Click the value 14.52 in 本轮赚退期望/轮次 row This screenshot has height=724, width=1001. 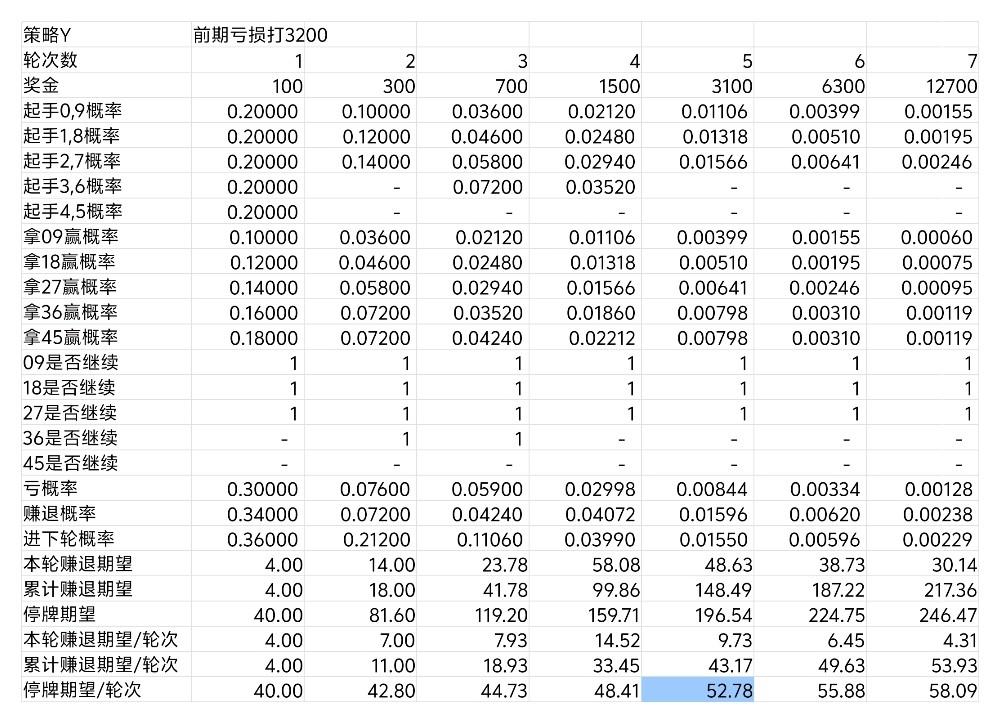(617, 640)
